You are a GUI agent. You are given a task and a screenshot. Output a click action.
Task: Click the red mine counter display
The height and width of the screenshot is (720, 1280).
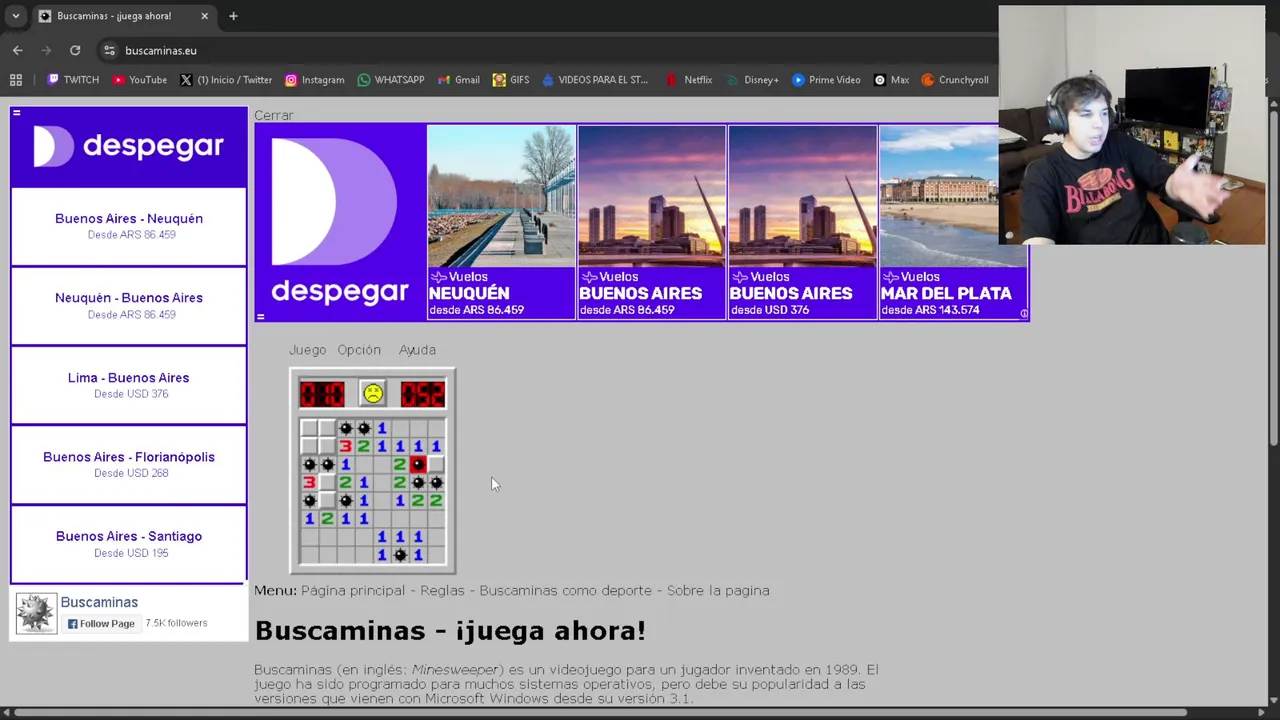click(x=322, y=394)
